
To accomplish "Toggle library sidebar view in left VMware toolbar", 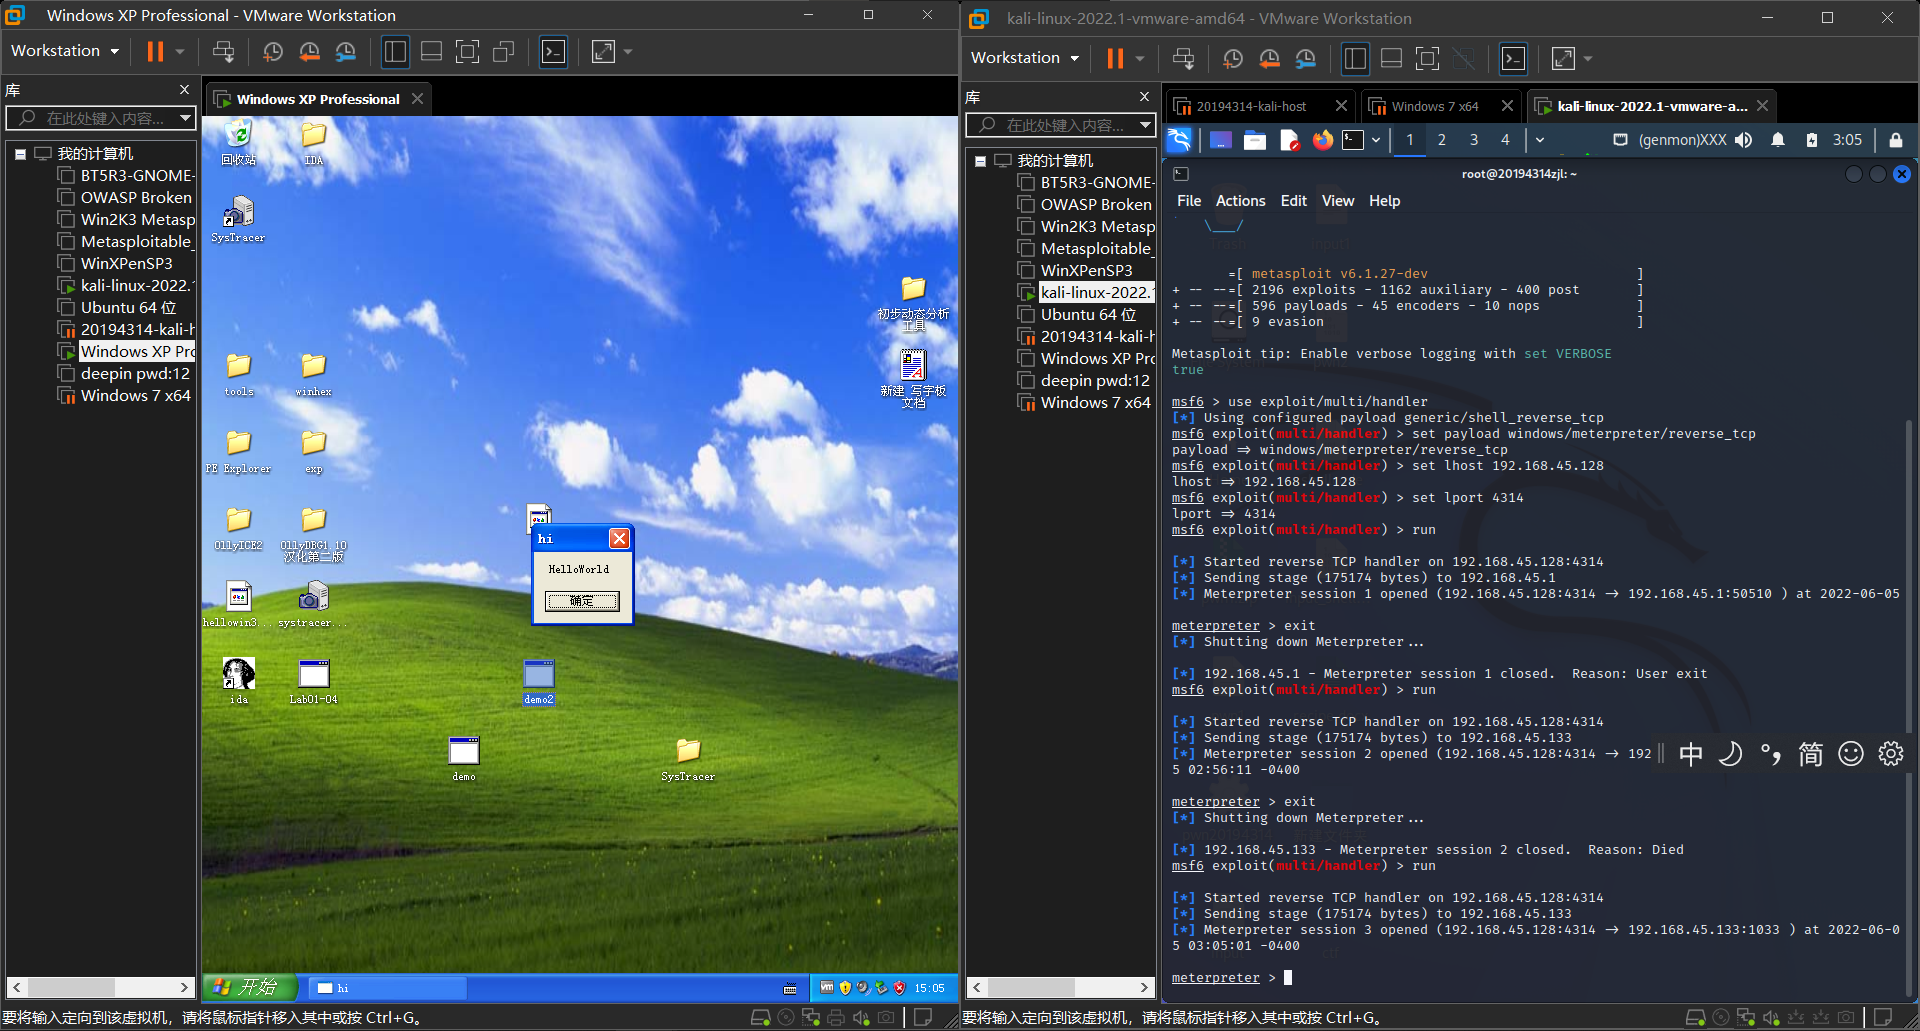I will tap(395, 51).
